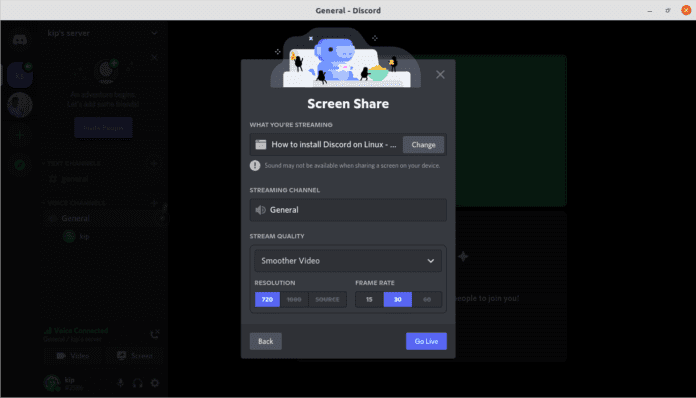Click the sound availability warning text

(x=352, y=166)
